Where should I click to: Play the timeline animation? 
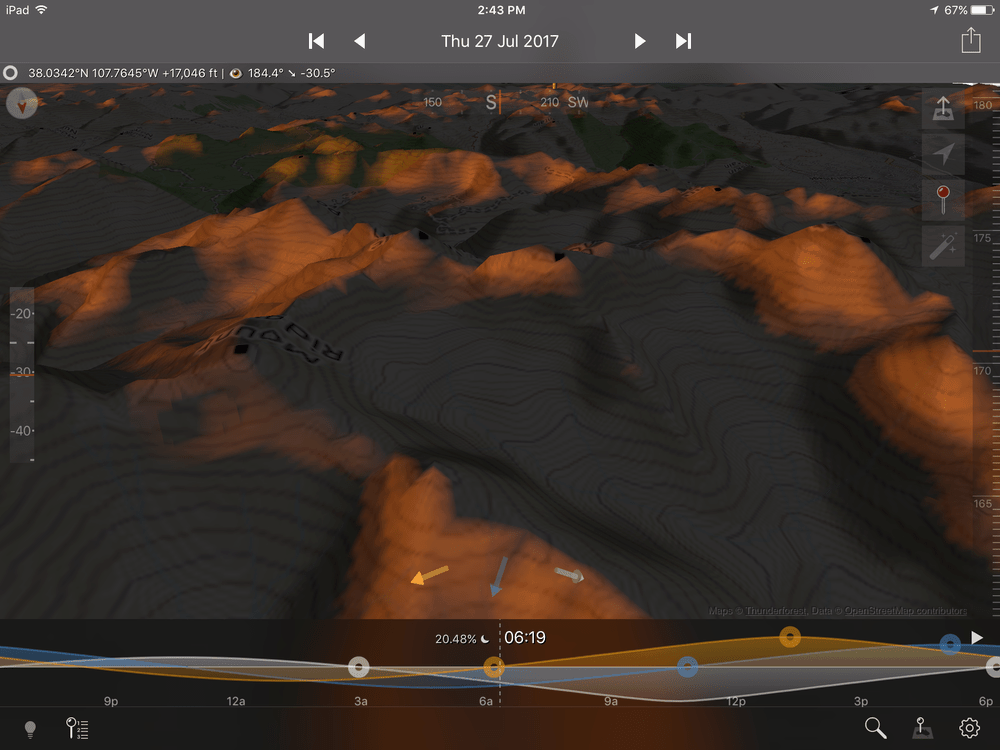(977, 638)
